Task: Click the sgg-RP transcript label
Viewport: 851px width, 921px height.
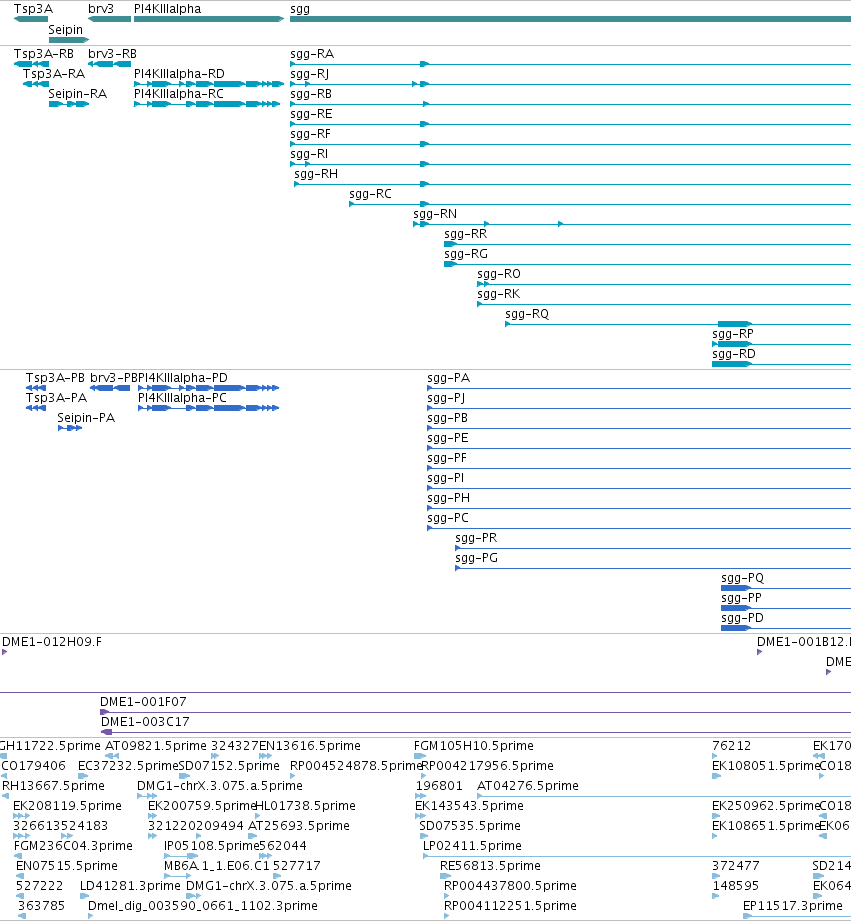Action: pos(732,334)
